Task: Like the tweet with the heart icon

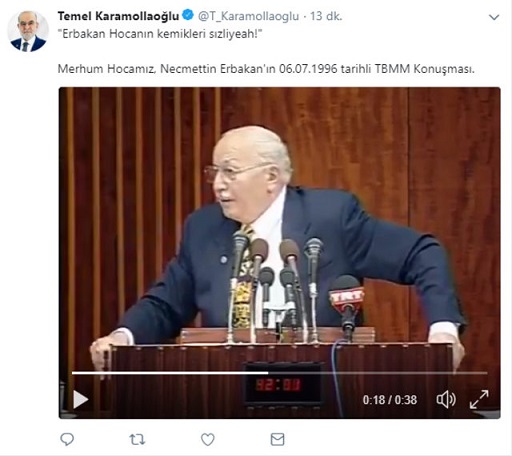Action: click(x=208, y=439)
